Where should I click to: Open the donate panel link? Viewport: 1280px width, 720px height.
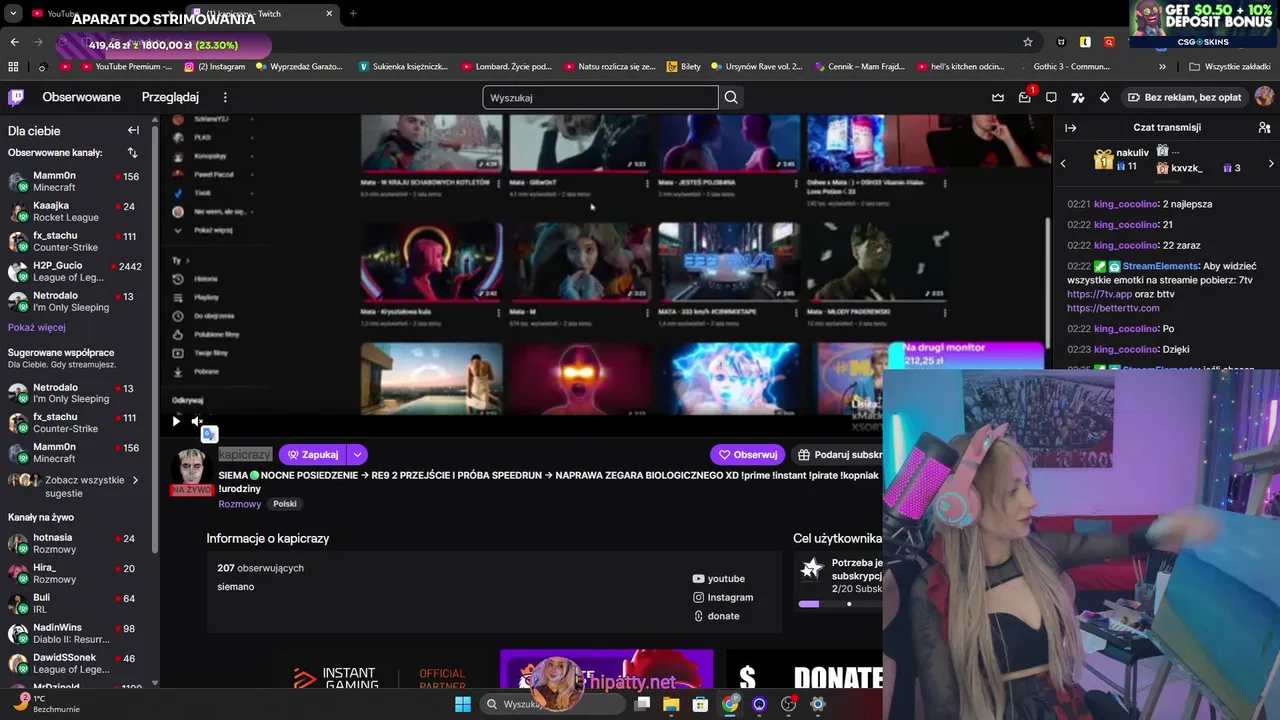[715, 616]
